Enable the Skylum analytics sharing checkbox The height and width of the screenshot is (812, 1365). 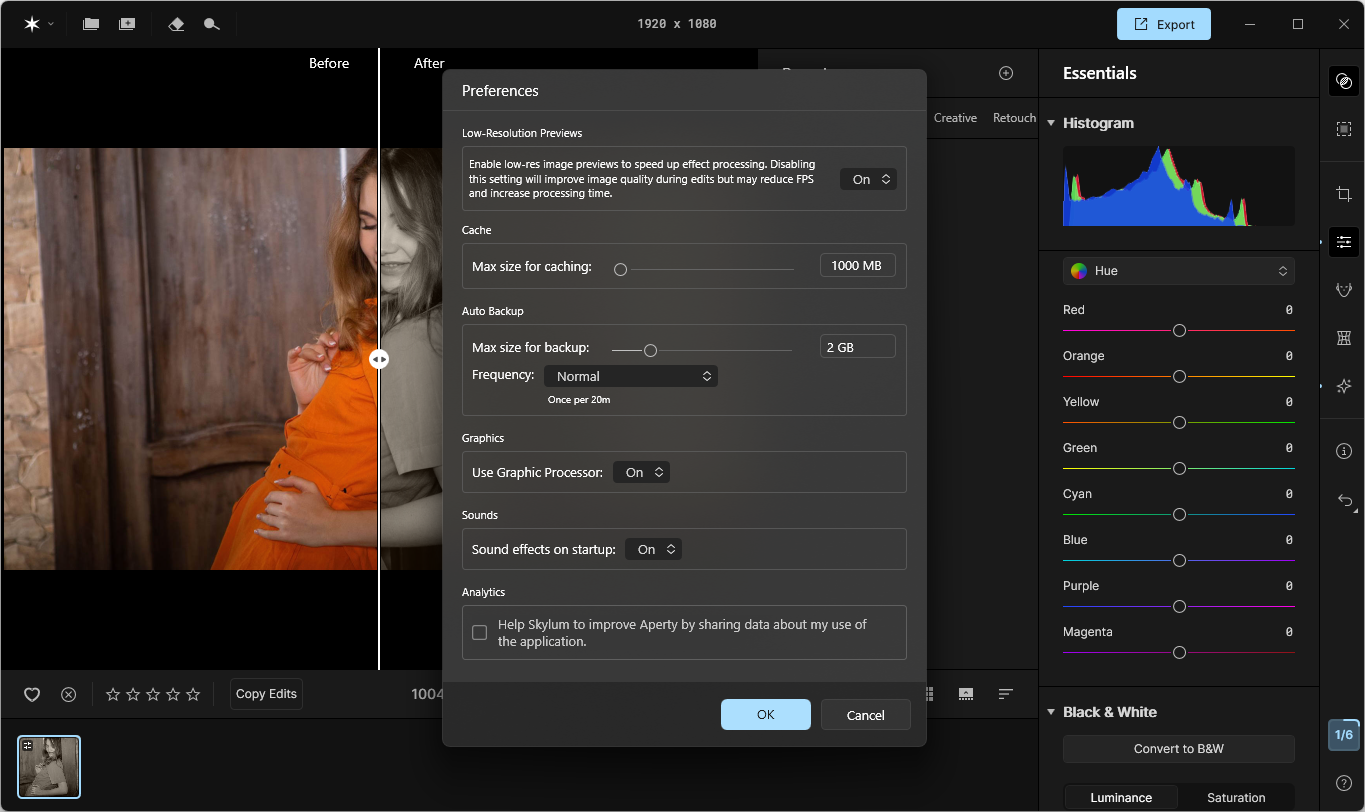480,633
